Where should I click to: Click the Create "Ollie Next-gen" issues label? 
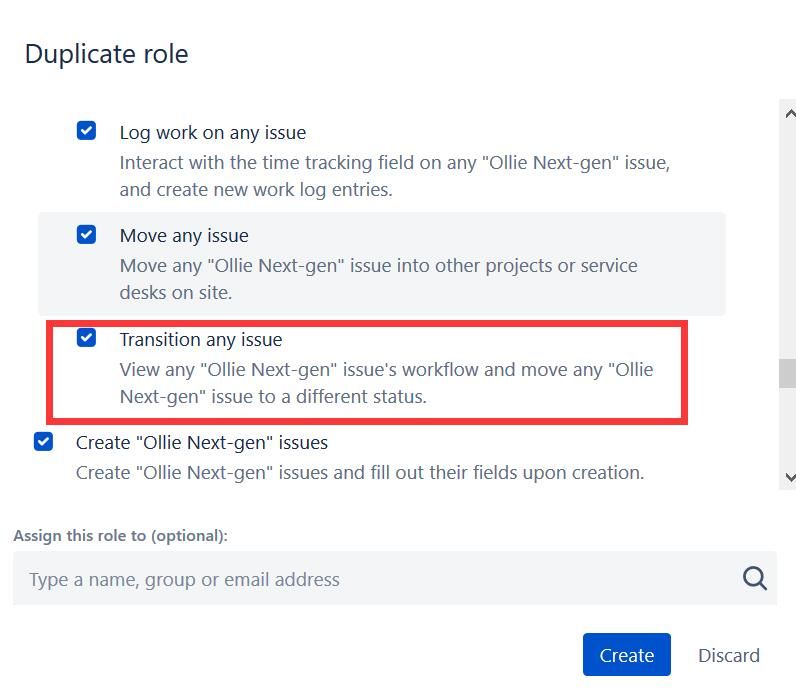click(x=202, y=442)
